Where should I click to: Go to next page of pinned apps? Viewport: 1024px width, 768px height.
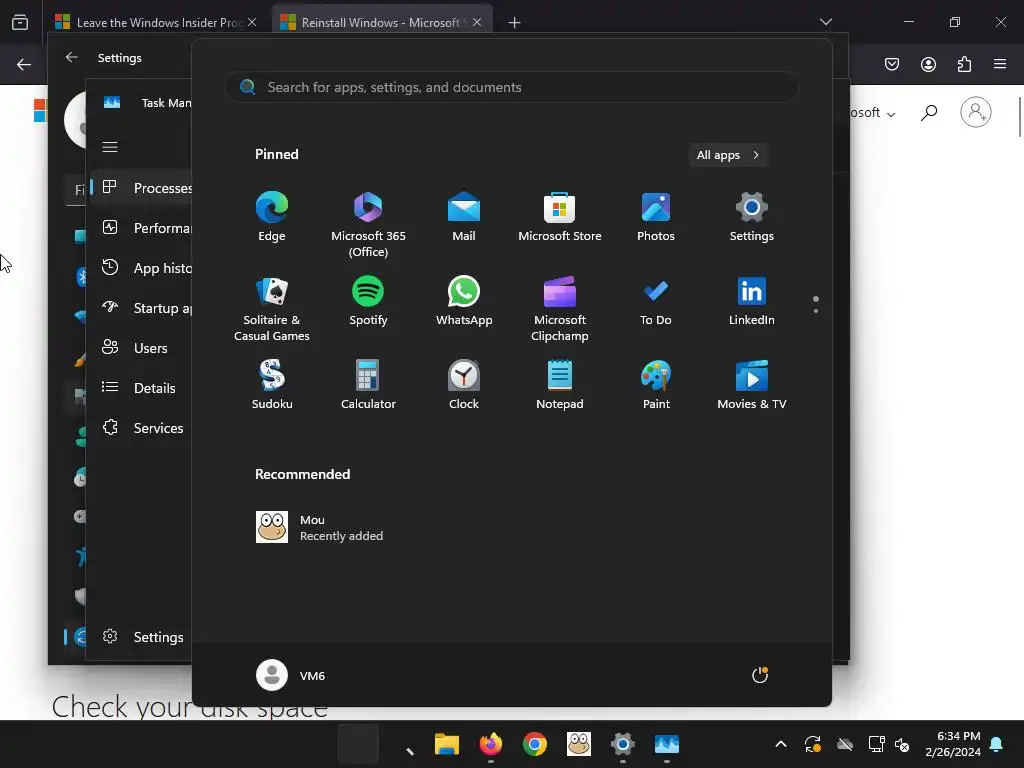pos(816,310)
